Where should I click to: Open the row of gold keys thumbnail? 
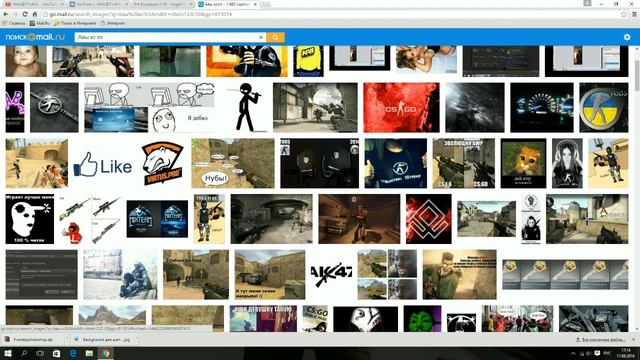click(x=565, y=274)
